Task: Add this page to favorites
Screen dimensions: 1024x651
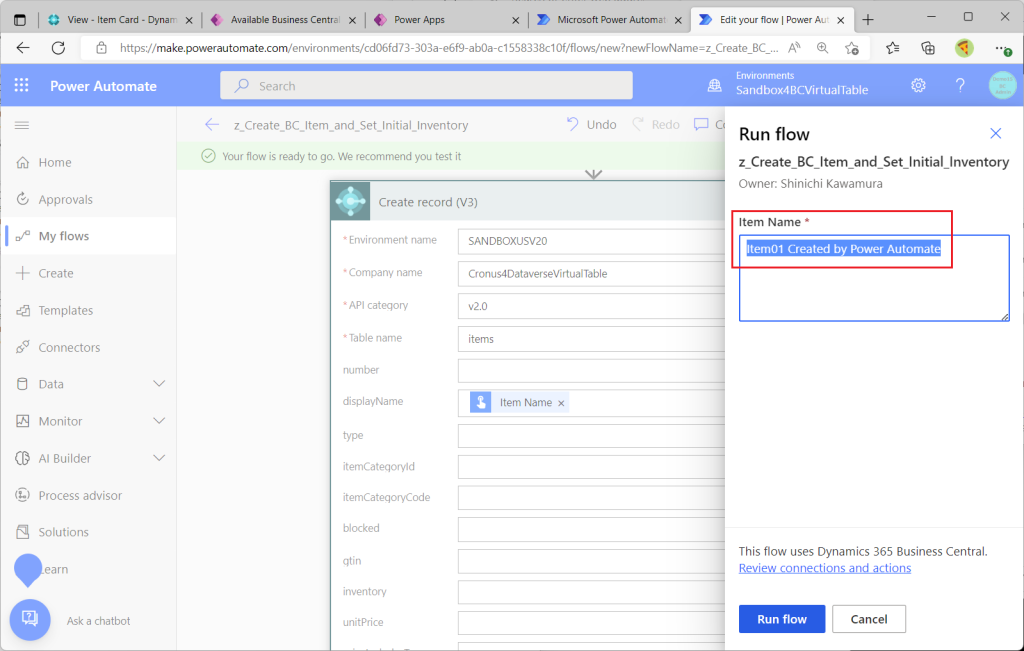Action: click(851, 48)
